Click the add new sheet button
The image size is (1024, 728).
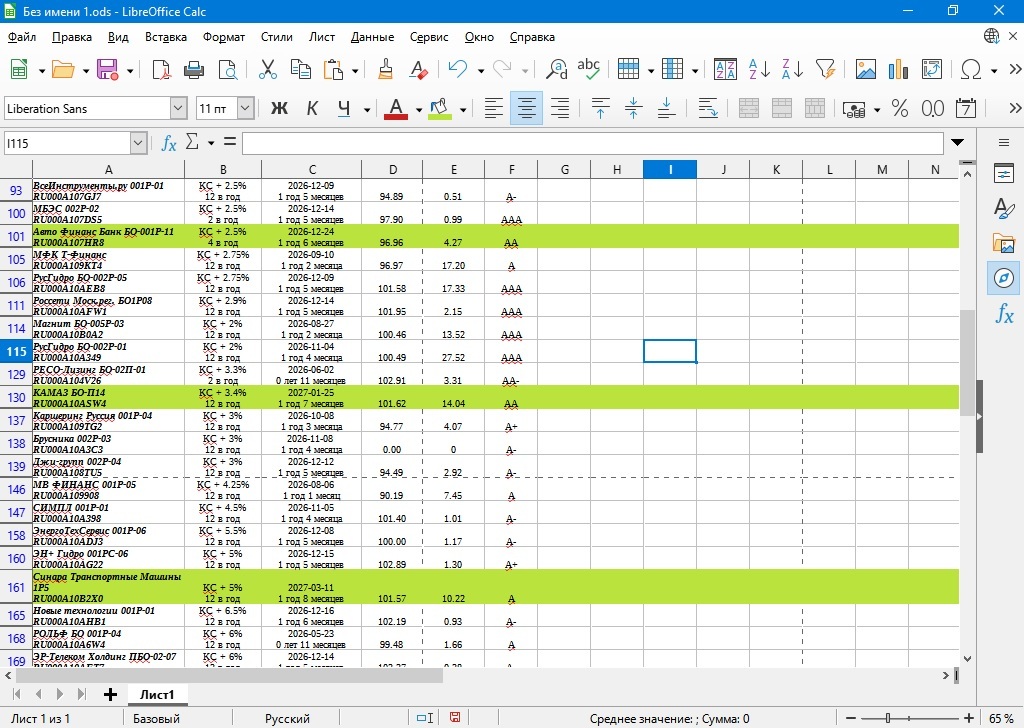[x=110, y=694]
